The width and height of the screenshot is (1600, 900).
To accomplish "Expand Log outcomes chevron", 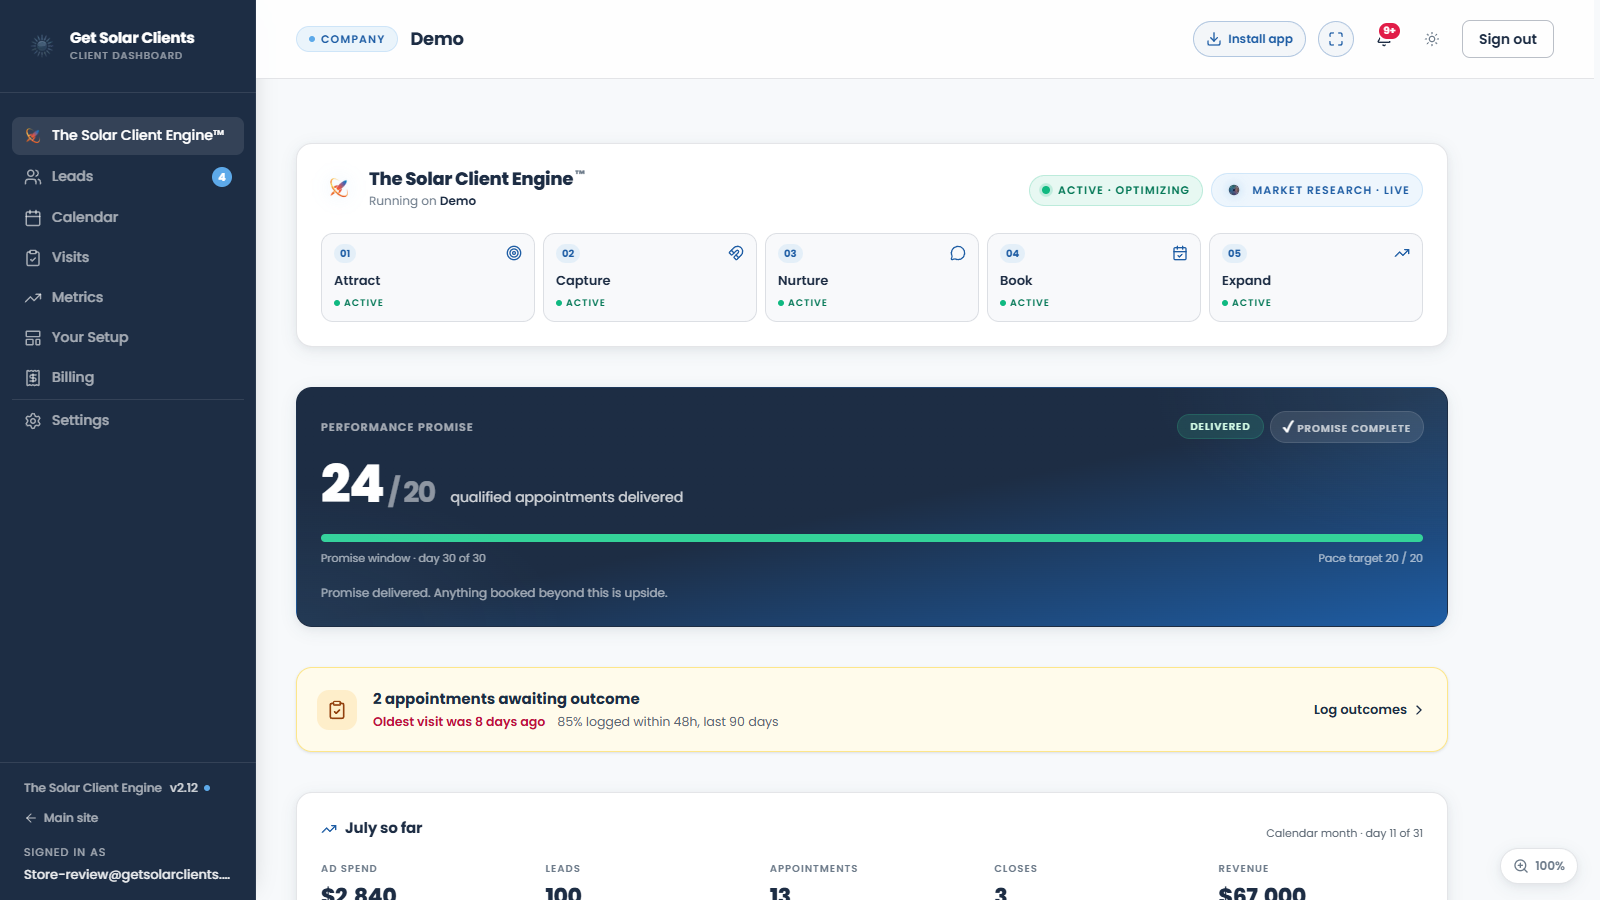I will (x=1419, y=710).
